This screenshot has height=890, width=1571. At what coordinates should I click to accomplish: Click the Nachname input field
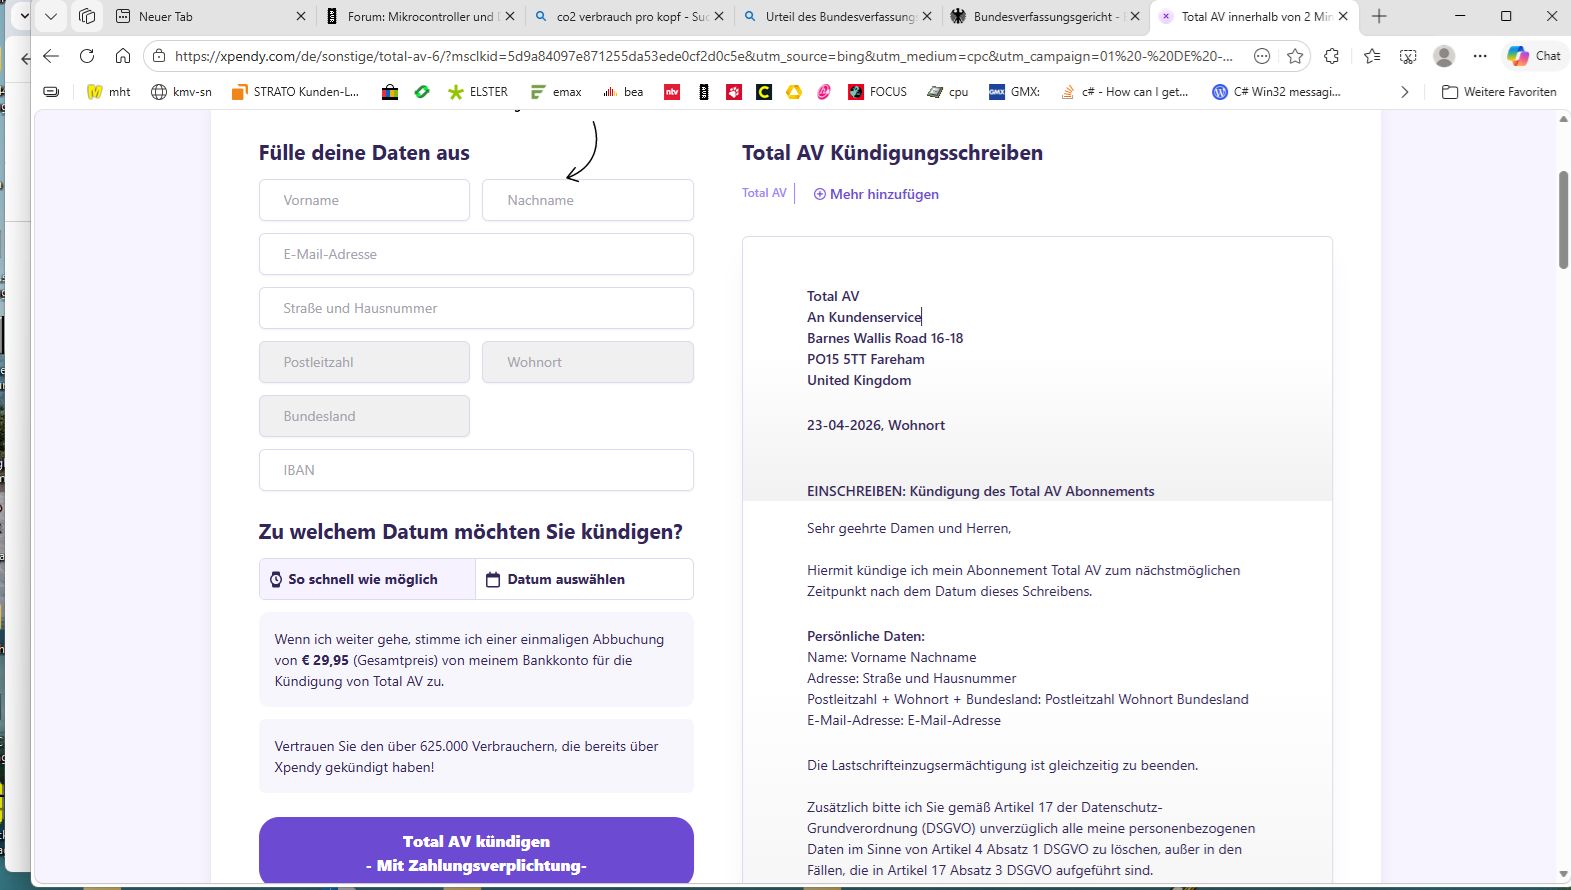point(588,200)
